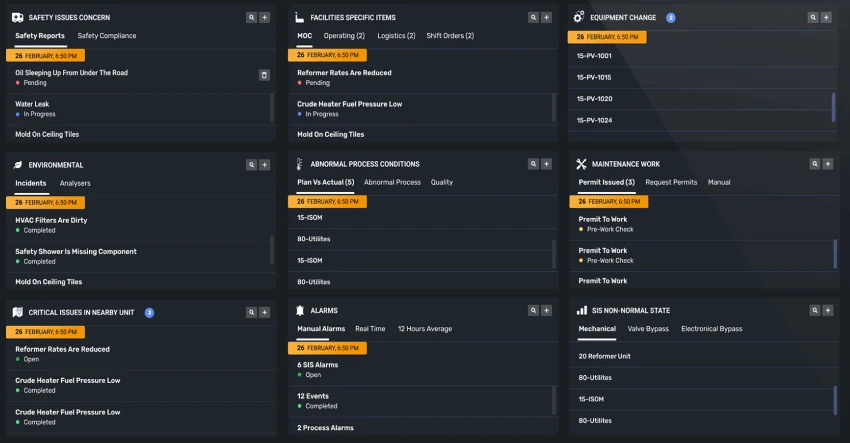Search Critical Issues In Nearby Unit

[x=252, y=312]
